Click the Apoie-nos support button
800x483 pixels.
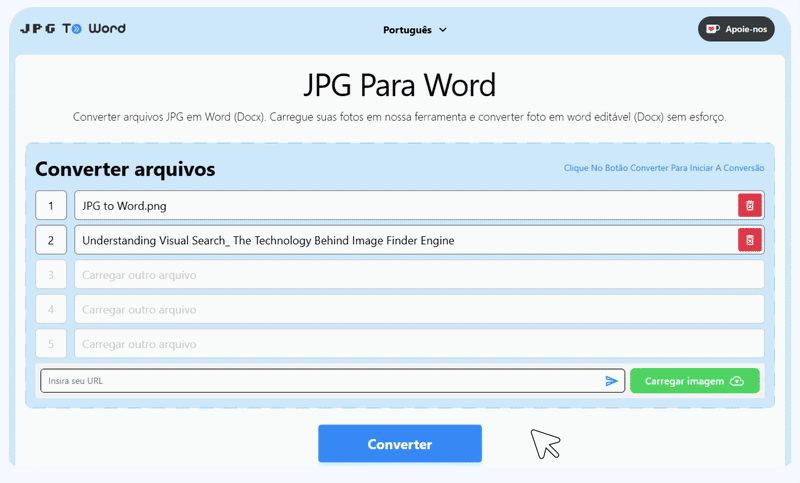click(736, 29)
